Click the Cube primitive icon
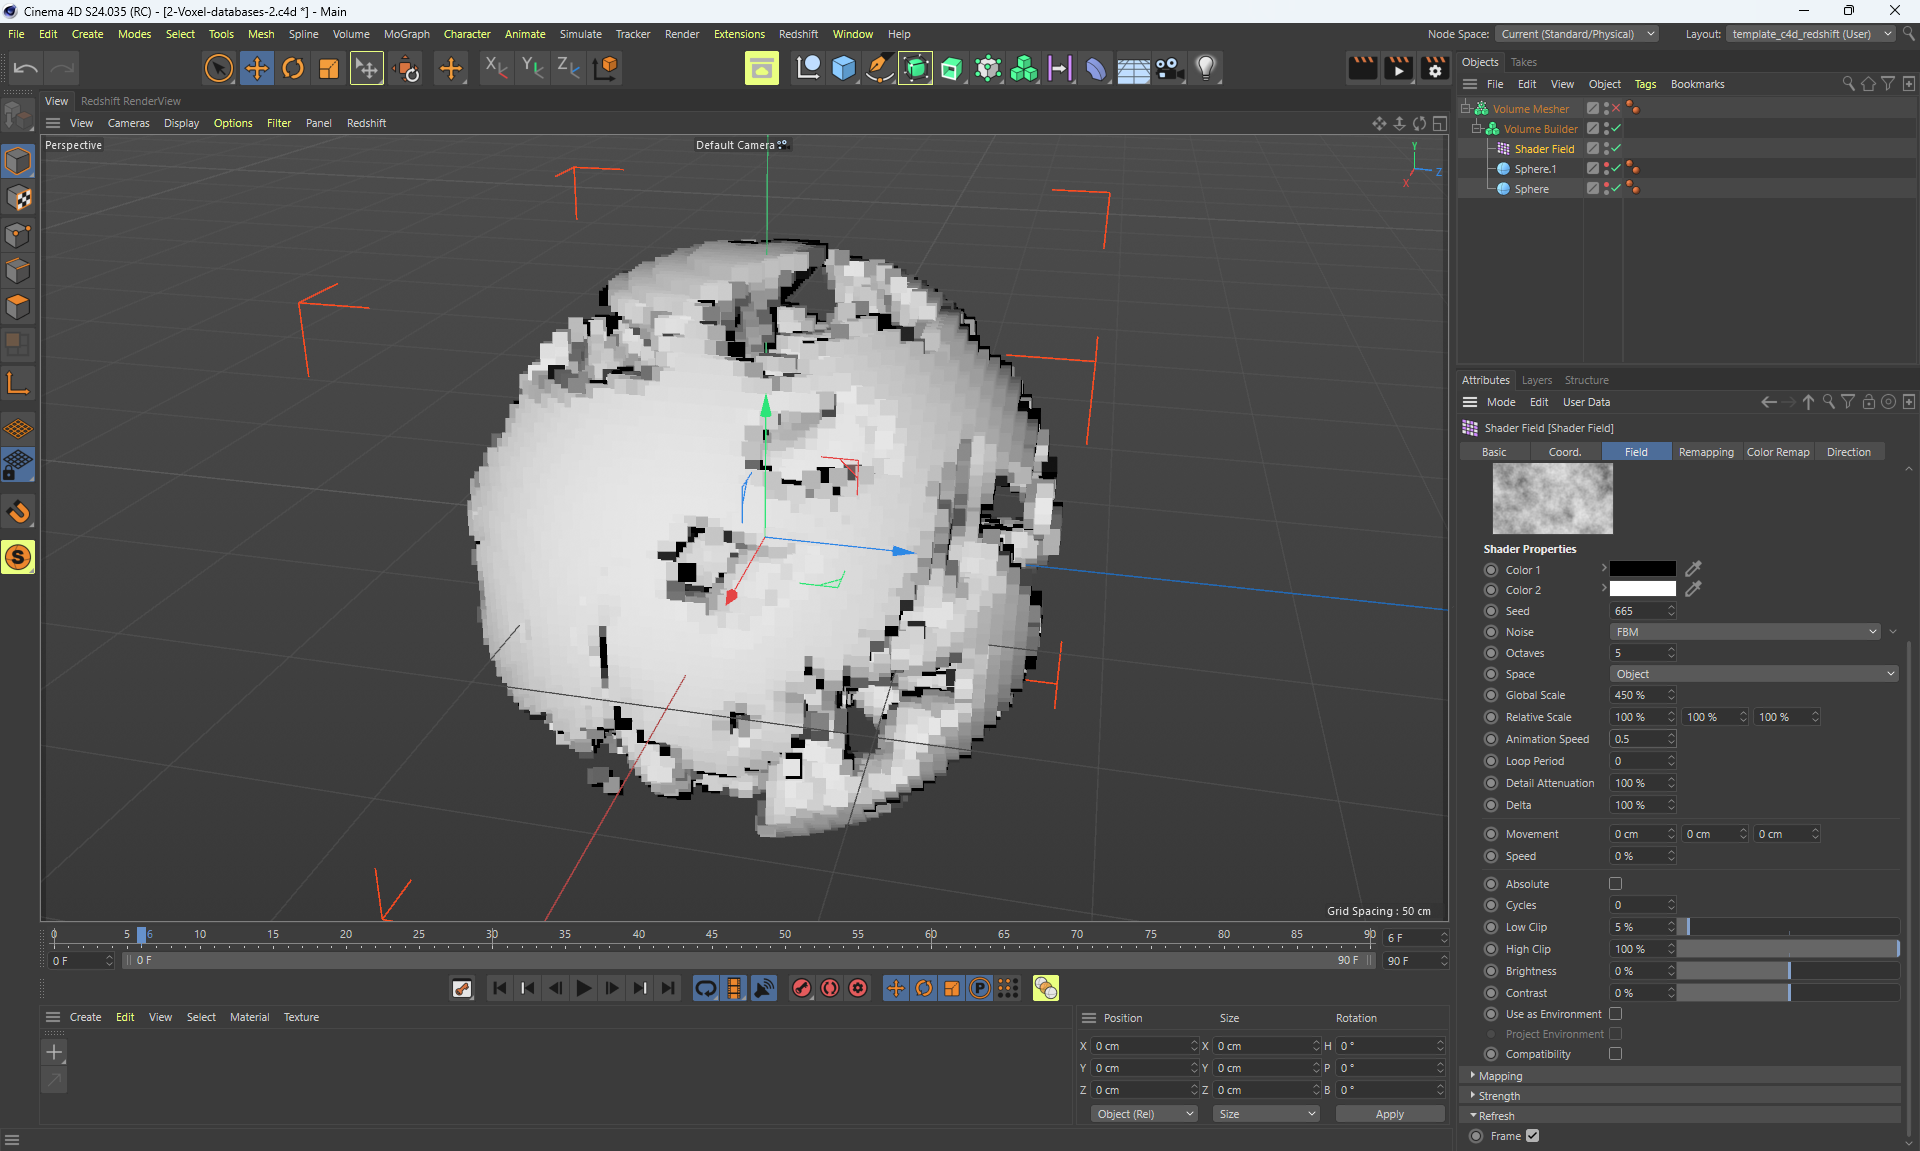The height and width of the screenshot is (1151, 1920). click(844, 68)
